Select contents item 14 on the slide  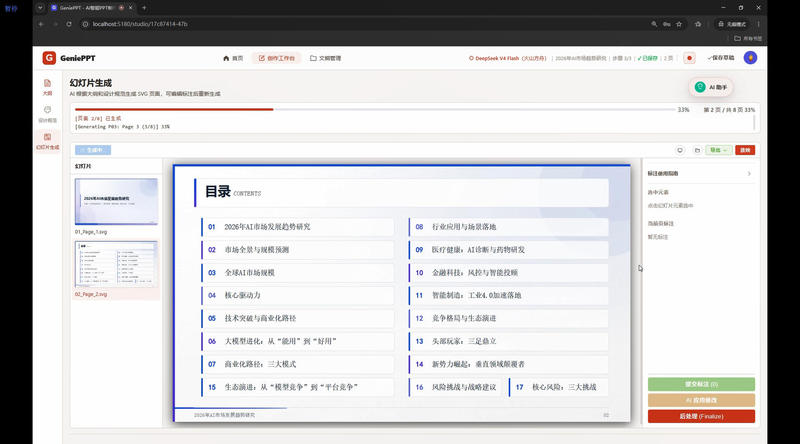[x=508, y=364]
